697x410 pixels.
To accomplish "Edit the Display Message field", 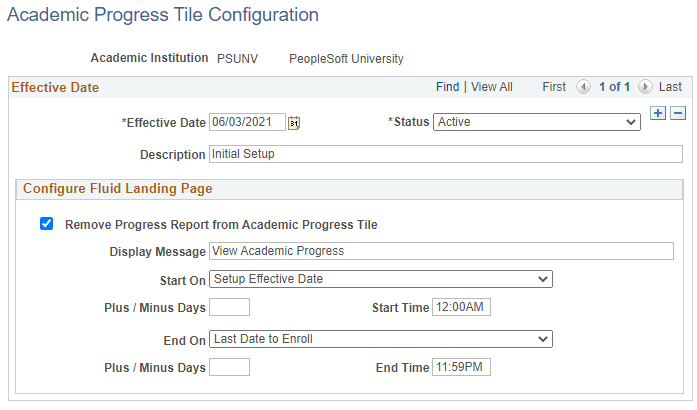I will point(441,251).
